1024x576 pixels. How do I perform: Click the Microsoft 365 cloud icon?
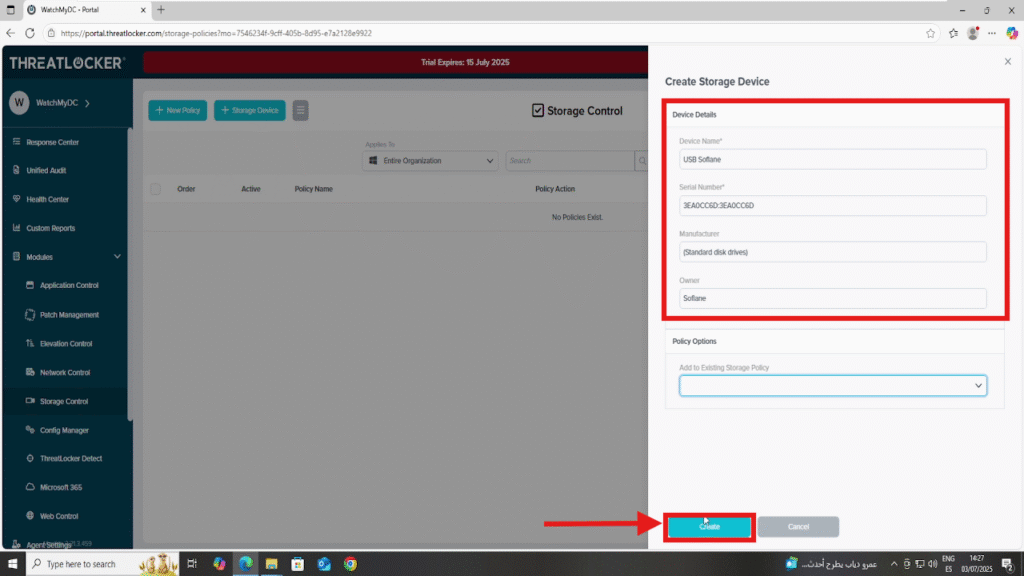[30, 487]
